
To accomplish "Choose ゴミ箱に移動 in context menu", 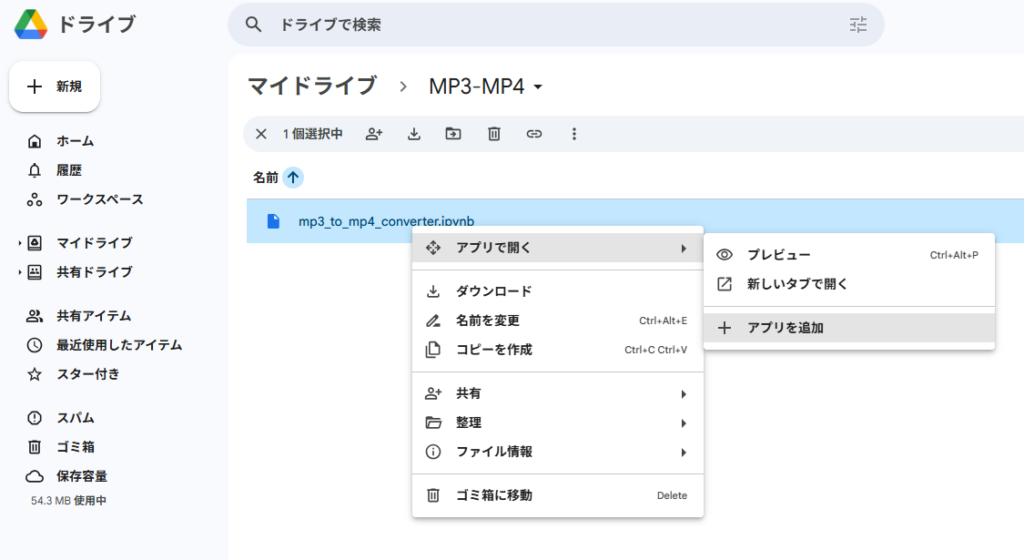I will (558, 495).
